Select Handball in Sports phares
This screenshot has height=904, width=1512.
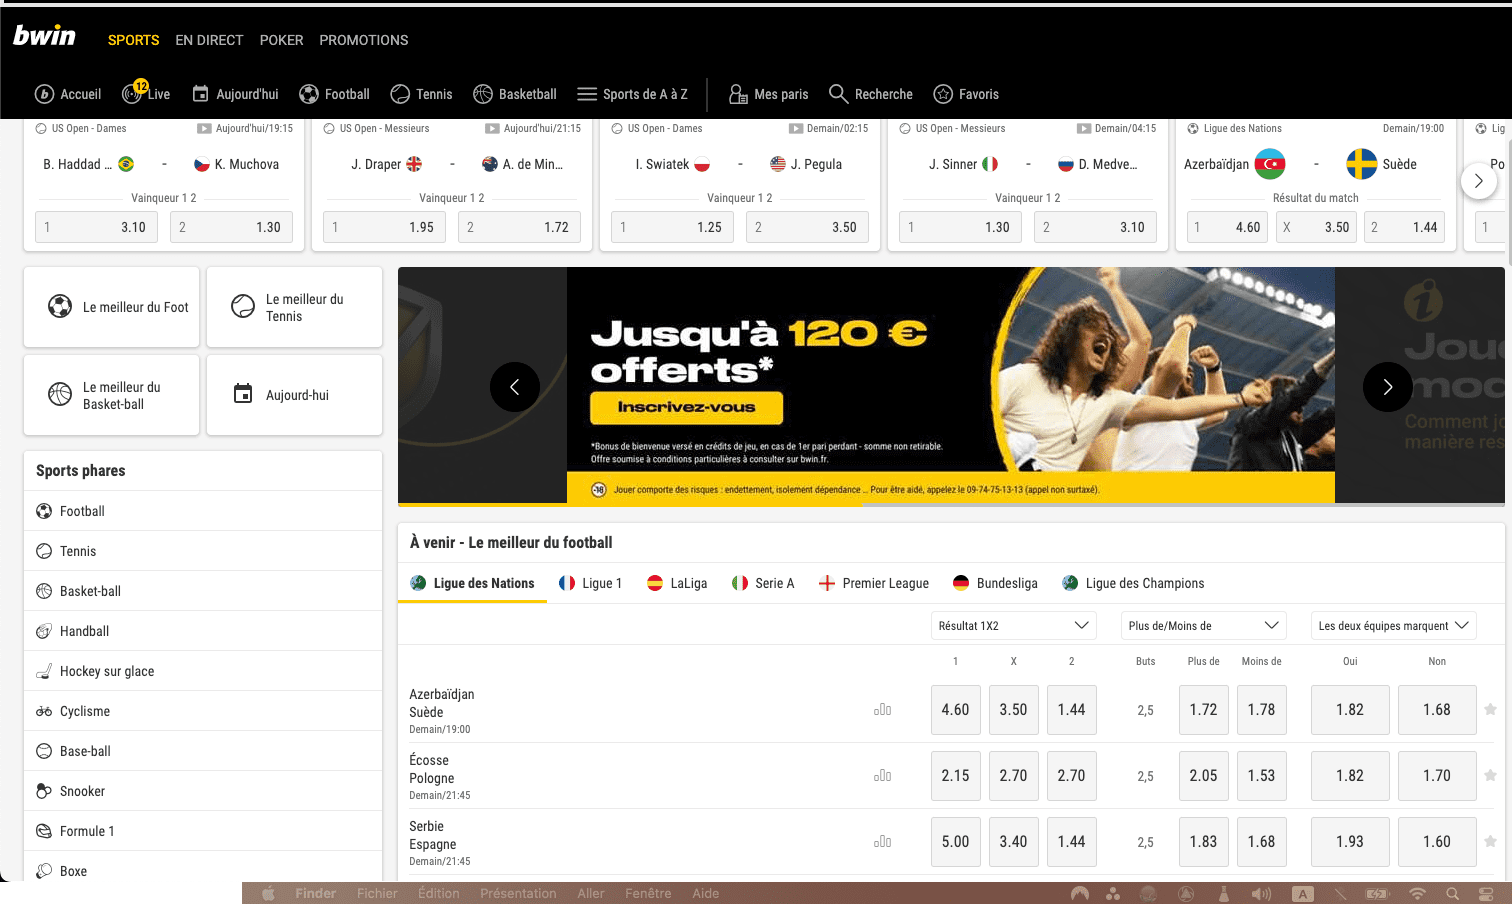[x=203, y=631]
